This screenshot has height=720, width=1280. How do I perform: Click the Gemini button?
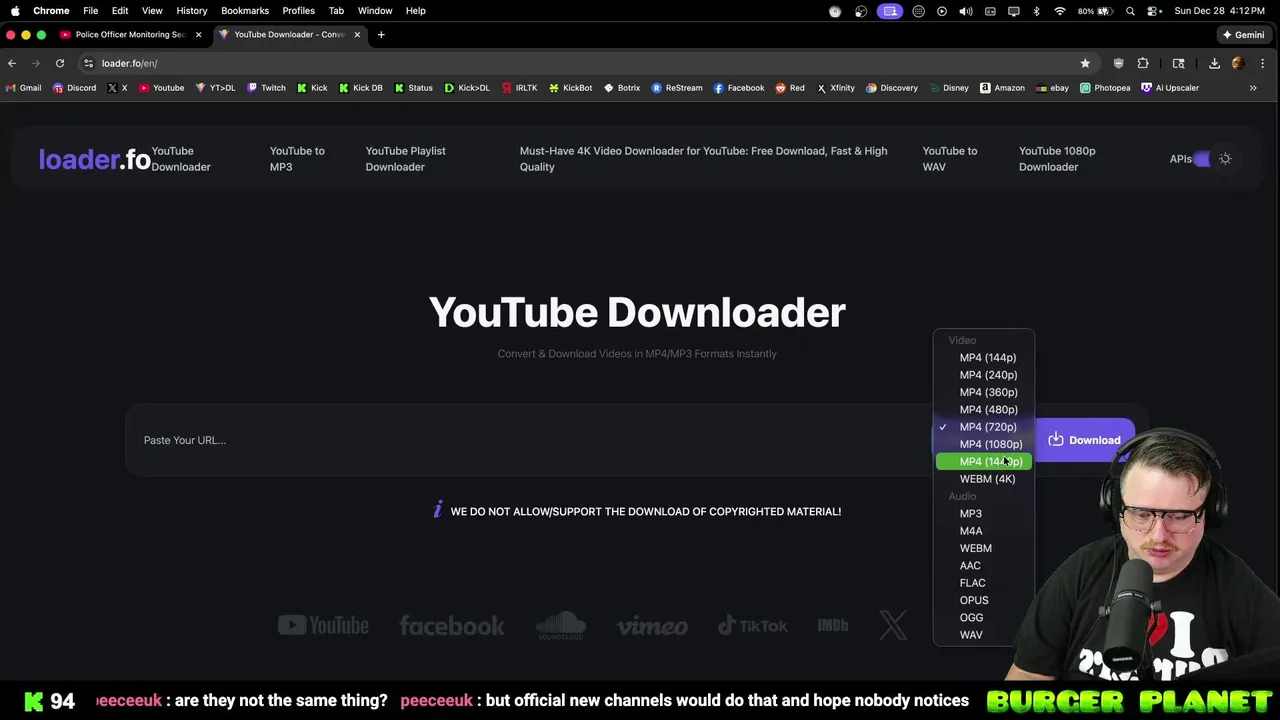point(1244,35)
